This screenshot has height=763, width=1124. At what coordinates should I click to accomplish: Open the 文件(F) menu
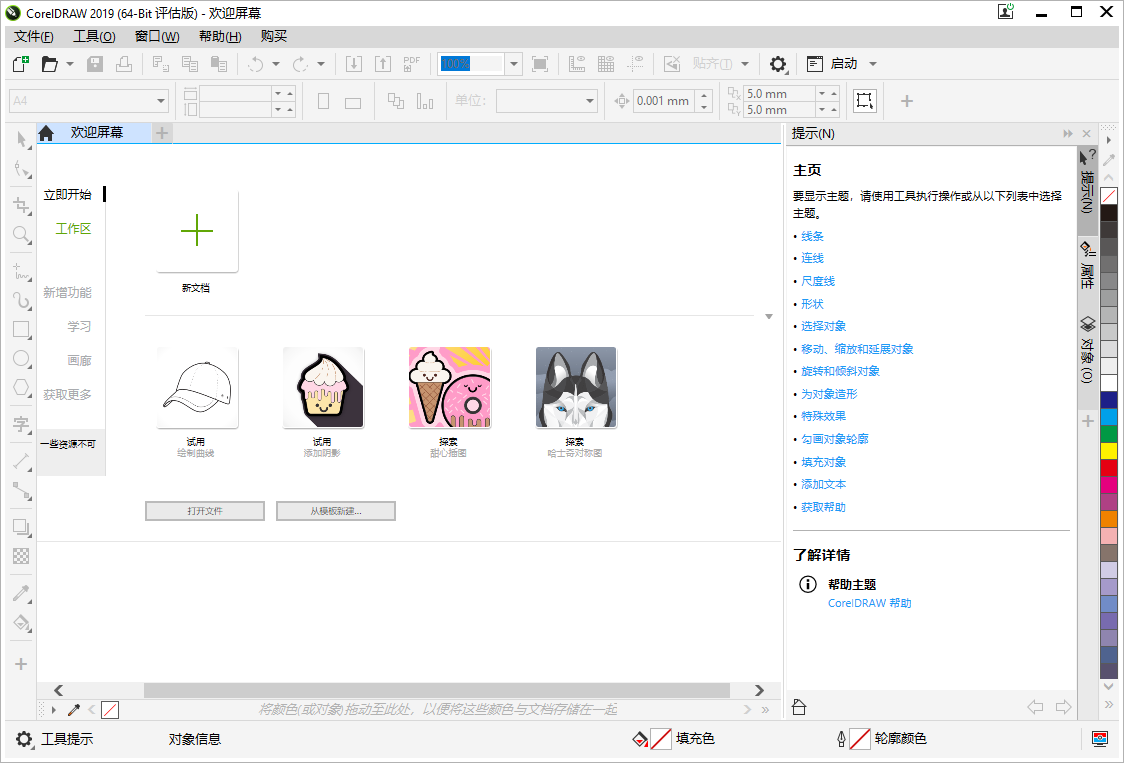click(34, 37)
